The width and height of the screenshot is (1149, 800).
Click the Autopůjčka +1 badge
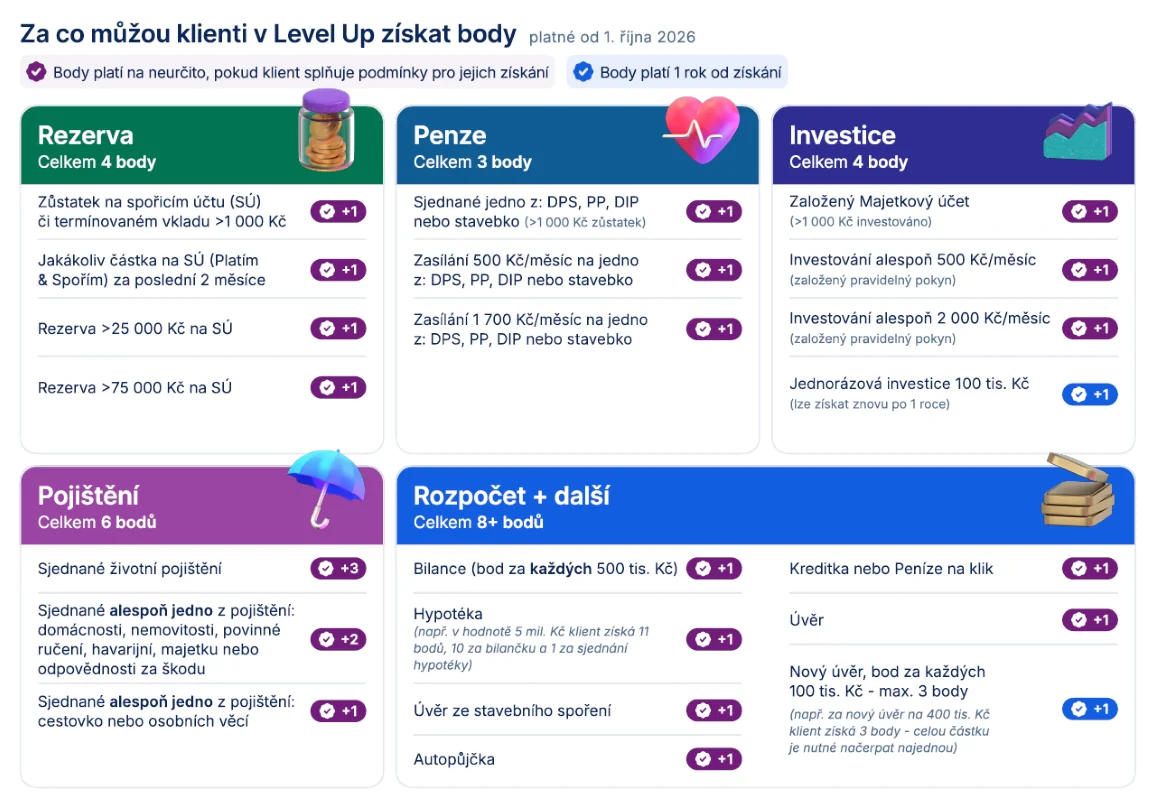(x=714, y=759)
